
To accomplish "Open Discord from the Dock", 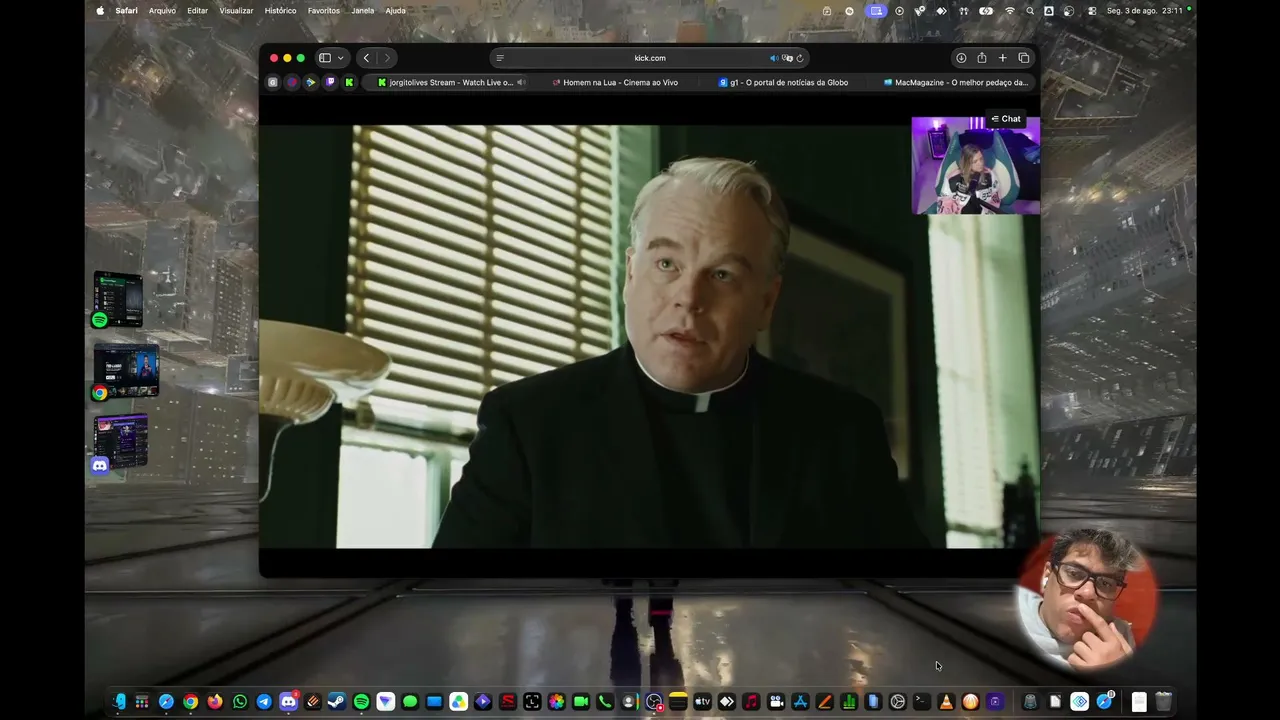I will pos(288,702).
